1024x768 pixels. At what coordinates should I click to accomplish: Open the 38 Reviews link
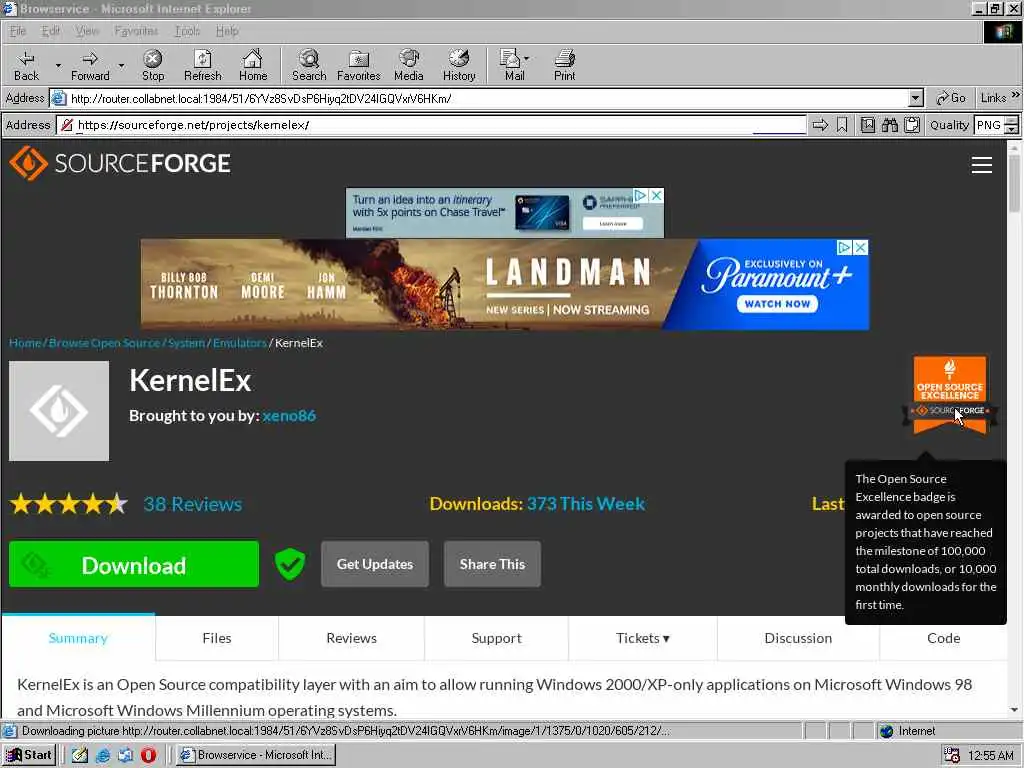(x=193, y=504)
